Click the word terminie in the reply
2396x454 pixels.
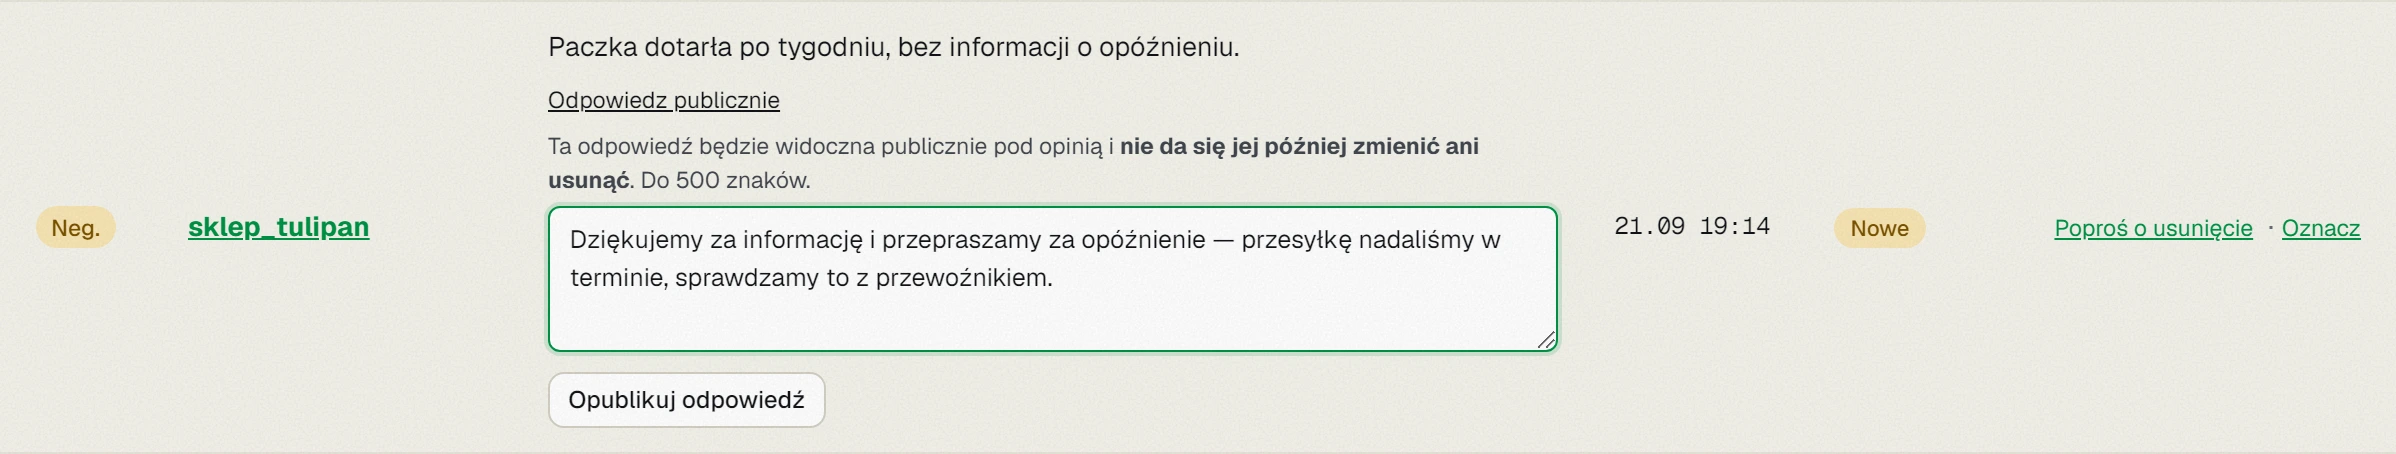(x=619, y=278)
